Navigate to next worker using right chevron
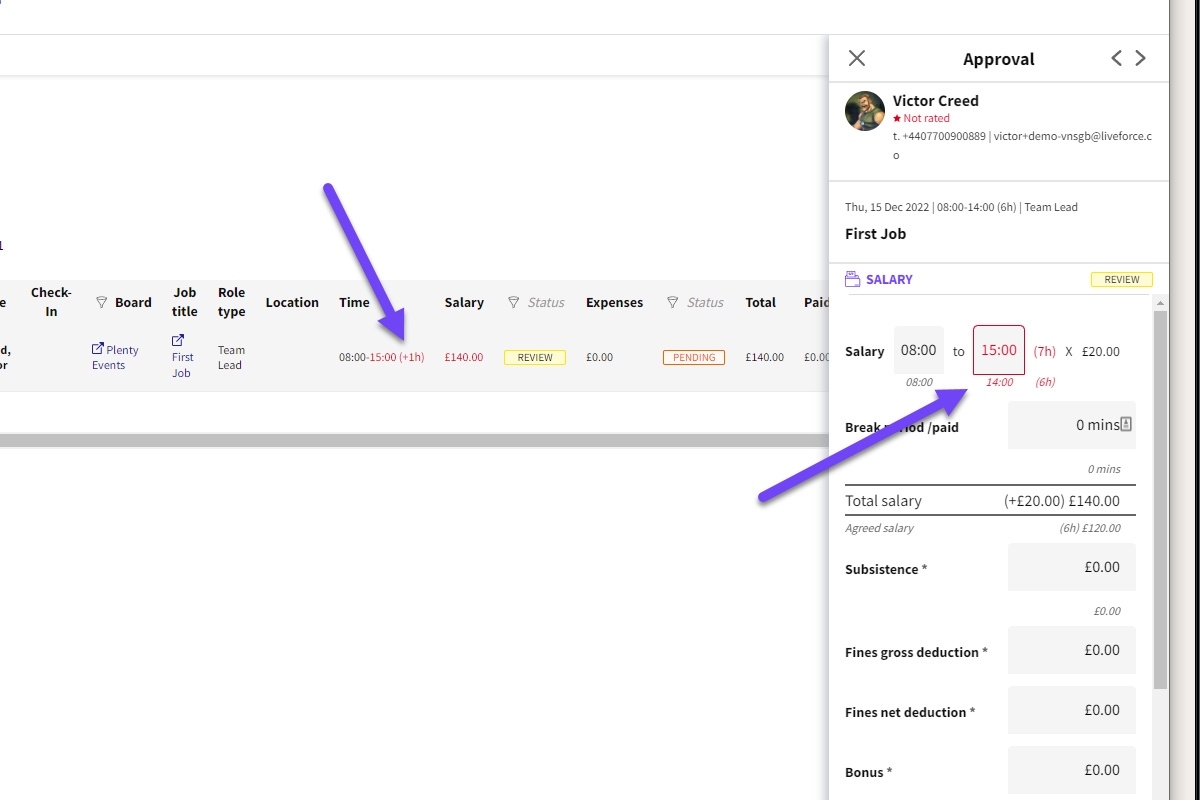Image resolution: width=1200 pixels, height=800 pixels. point(1140,58)
